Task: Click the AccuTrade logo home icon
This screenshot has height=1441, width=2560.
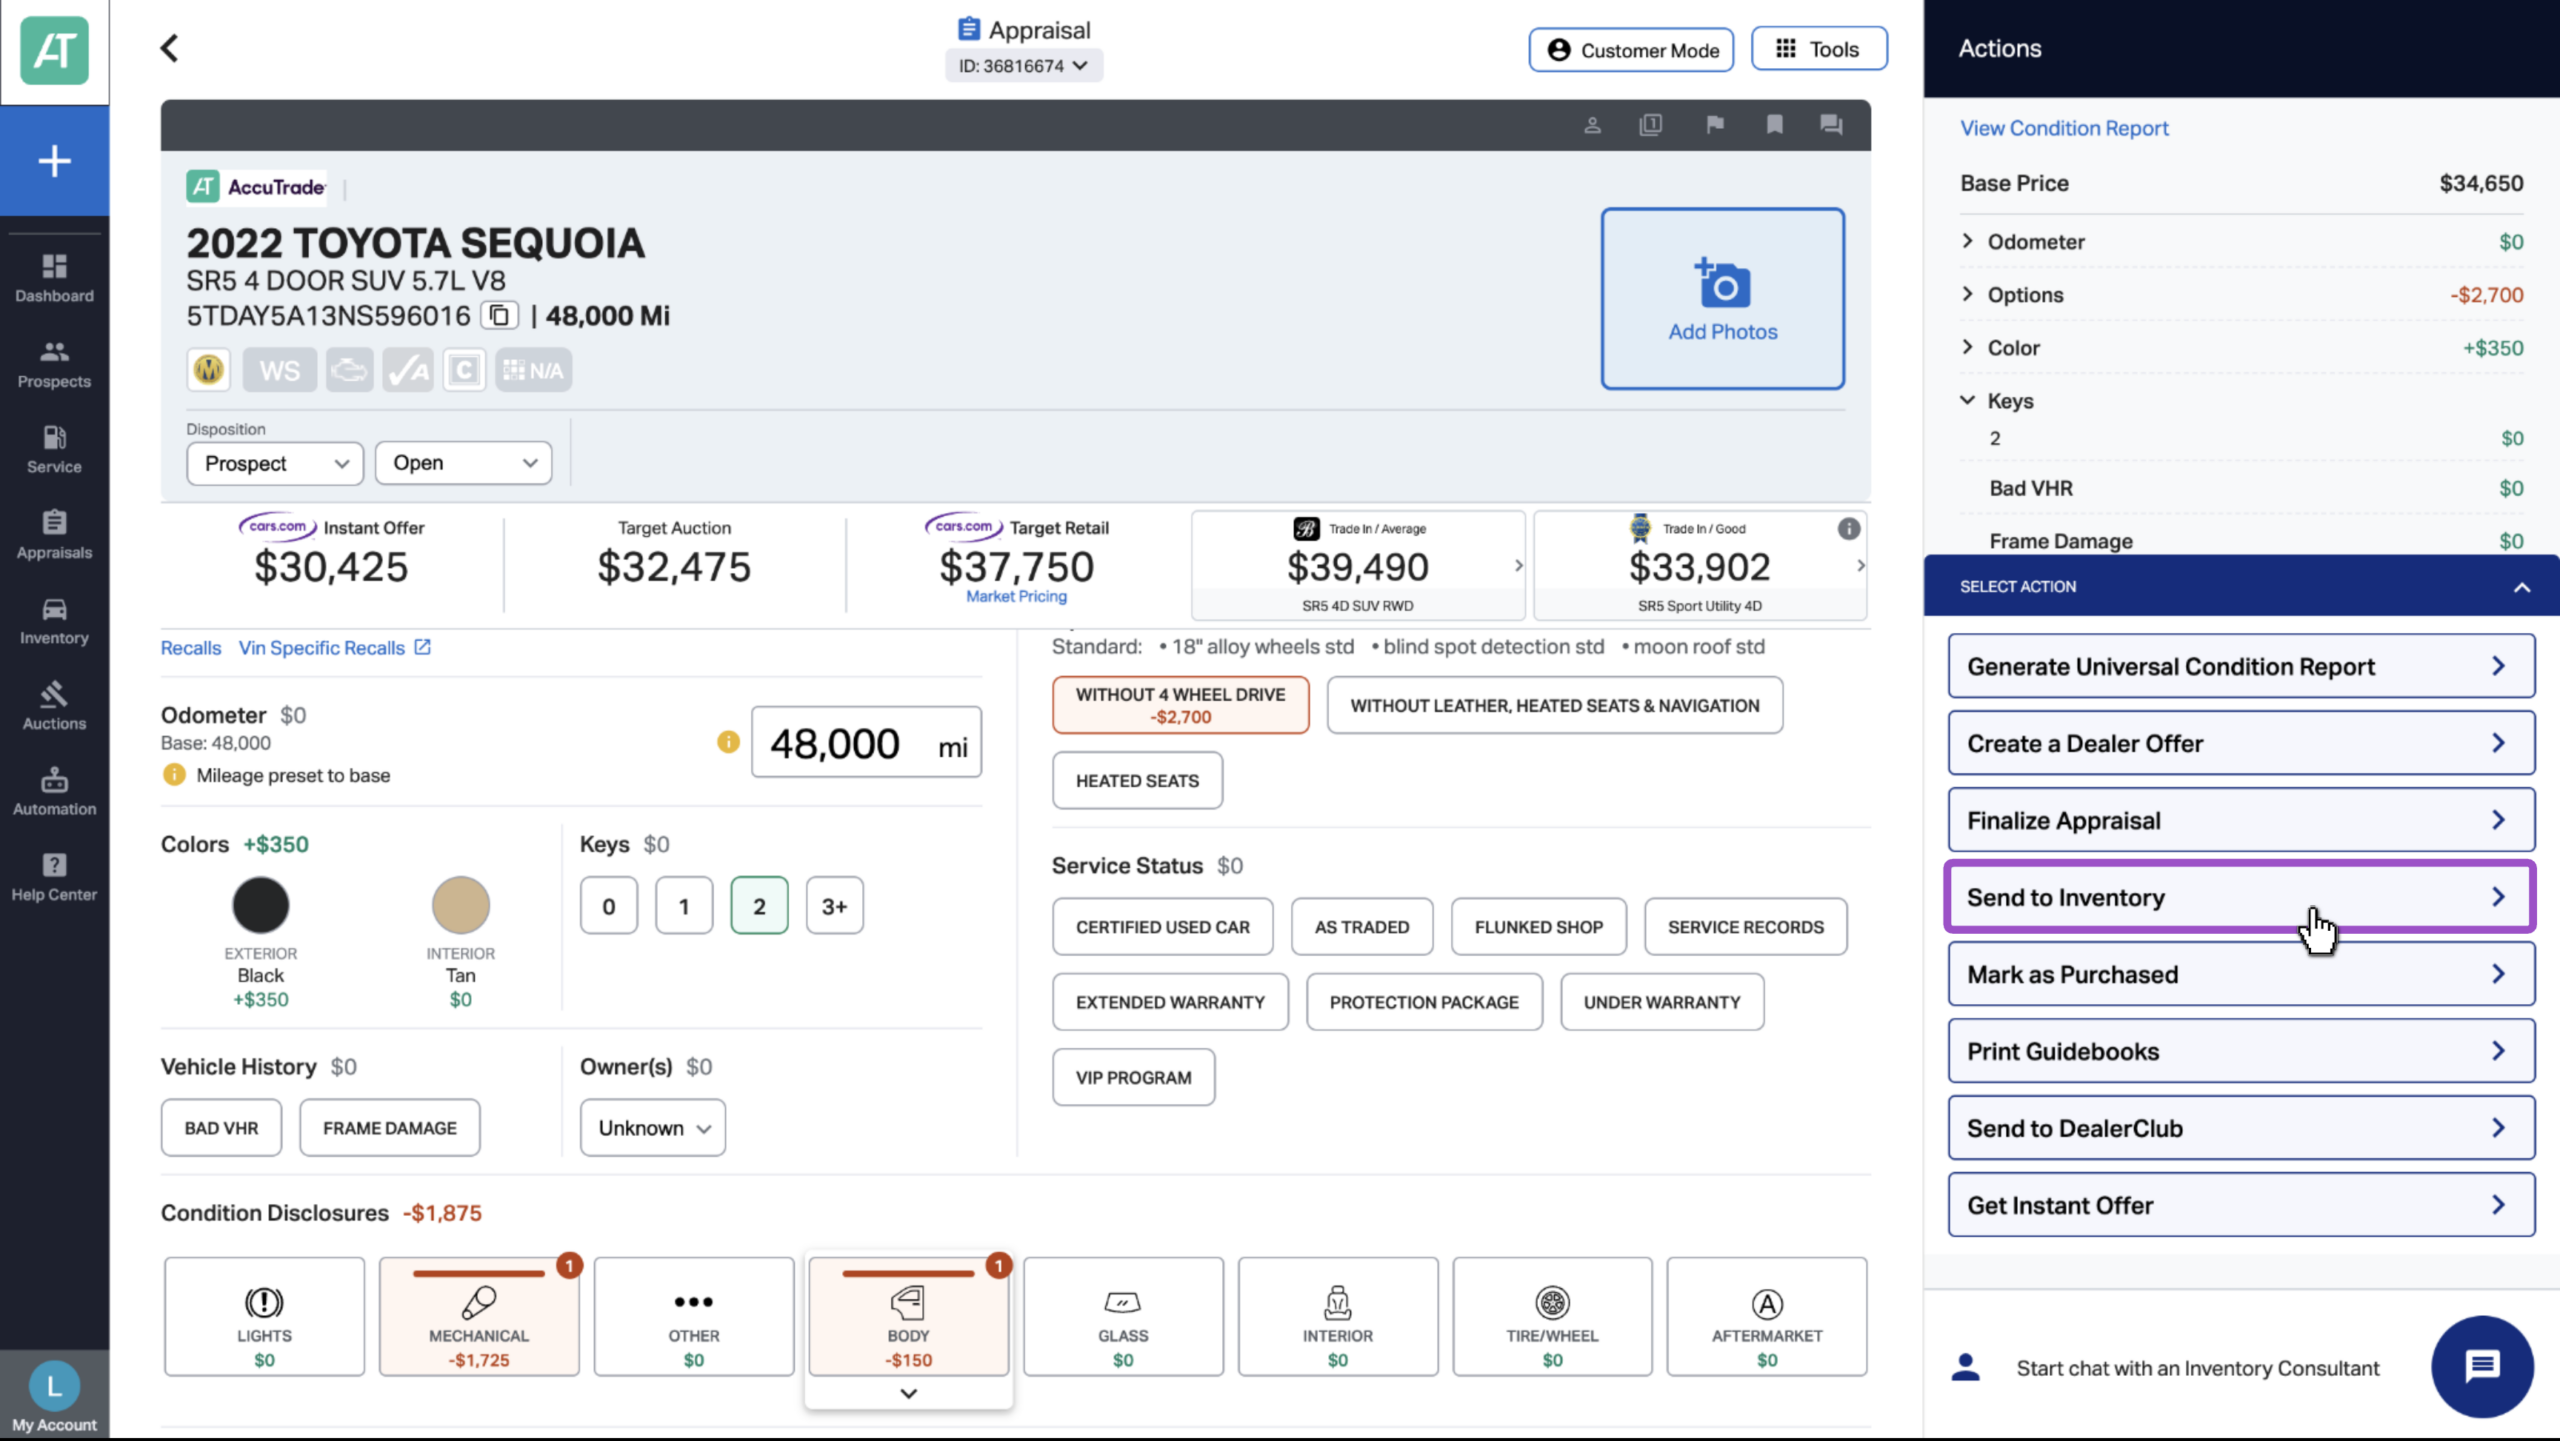Action: point(54,50)
